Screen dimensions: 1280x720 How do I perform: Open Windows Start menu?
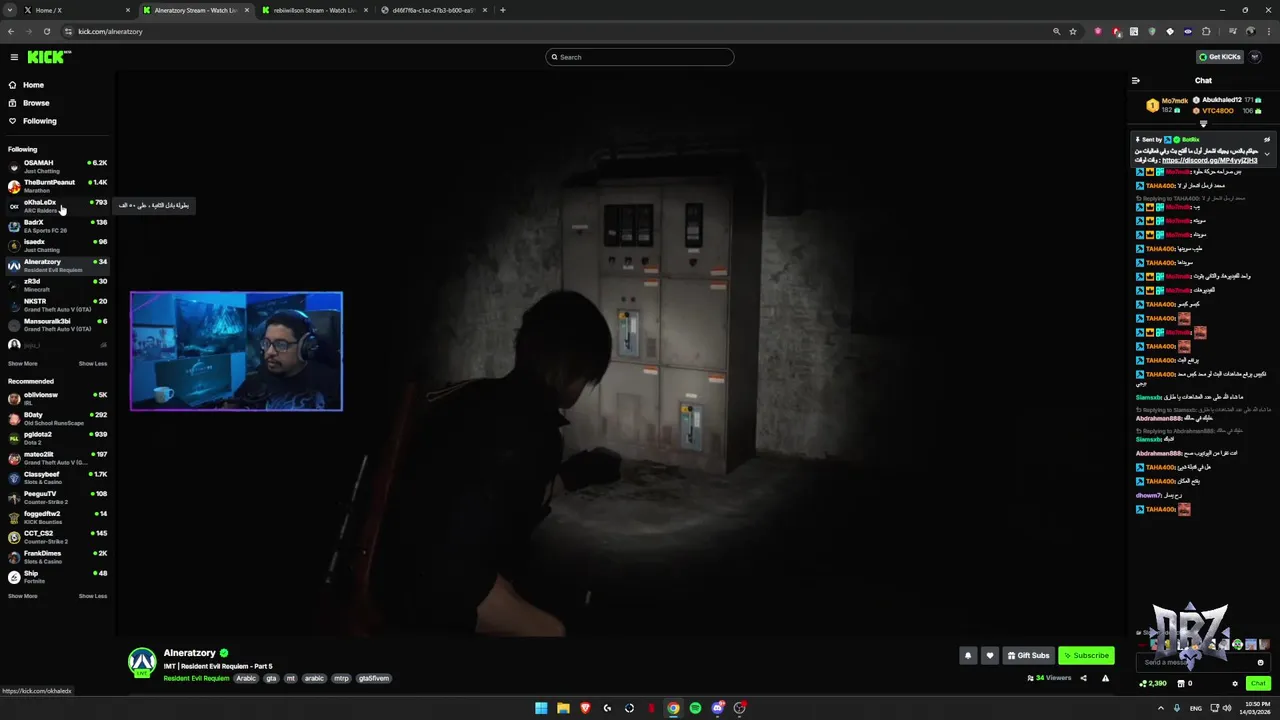pos(541,708)
